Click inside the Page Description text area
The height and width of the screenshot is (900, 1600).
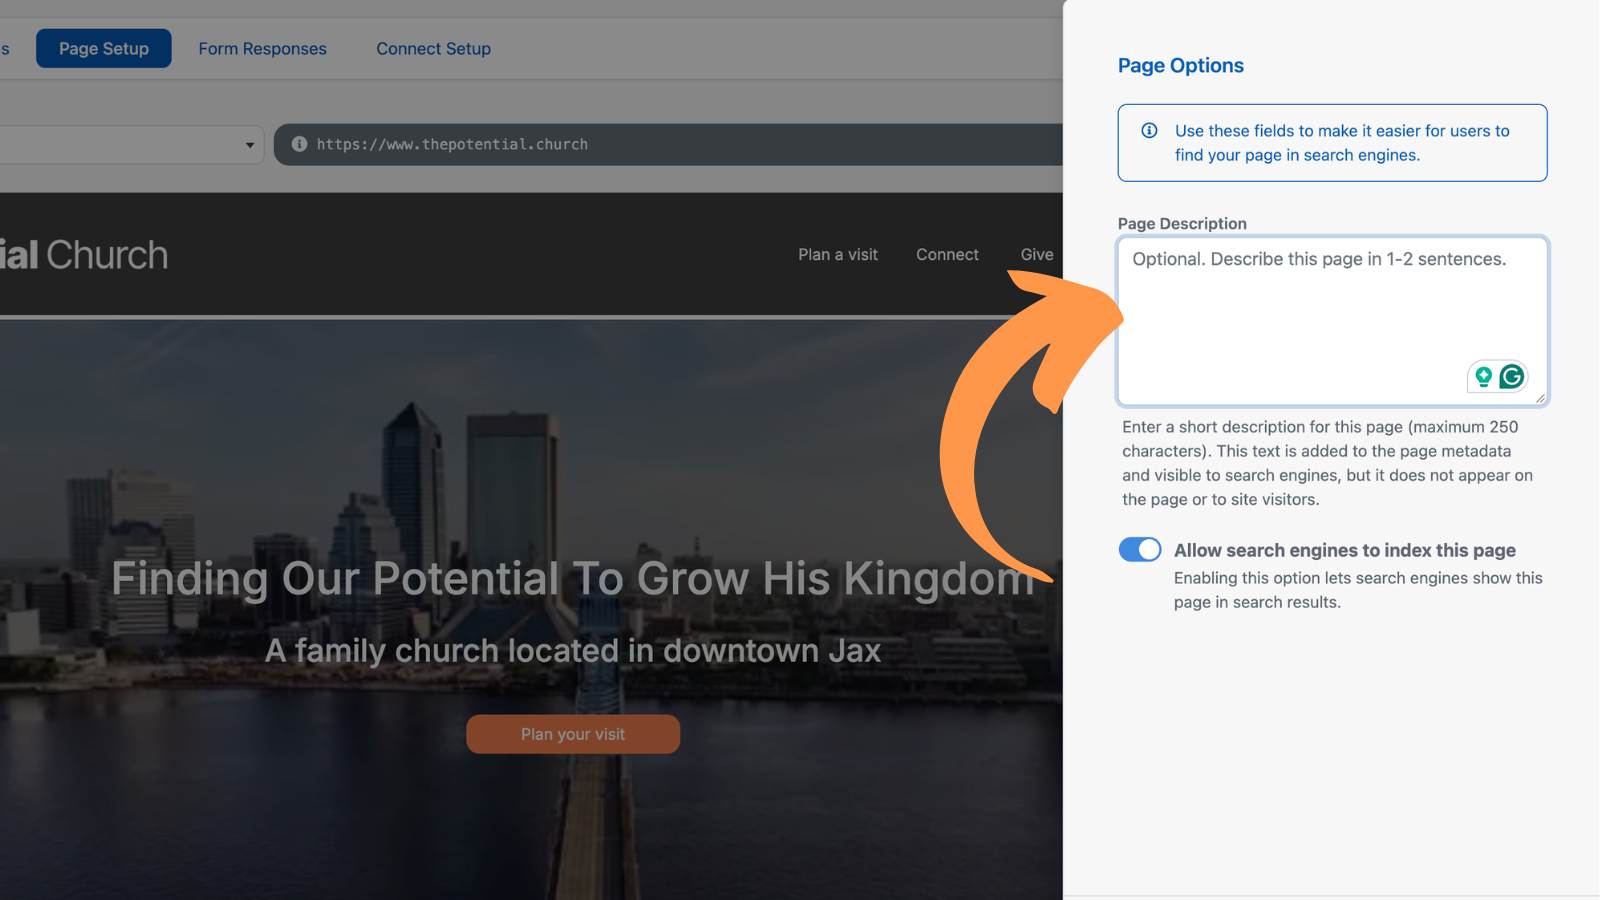[x=1333, y=320]
